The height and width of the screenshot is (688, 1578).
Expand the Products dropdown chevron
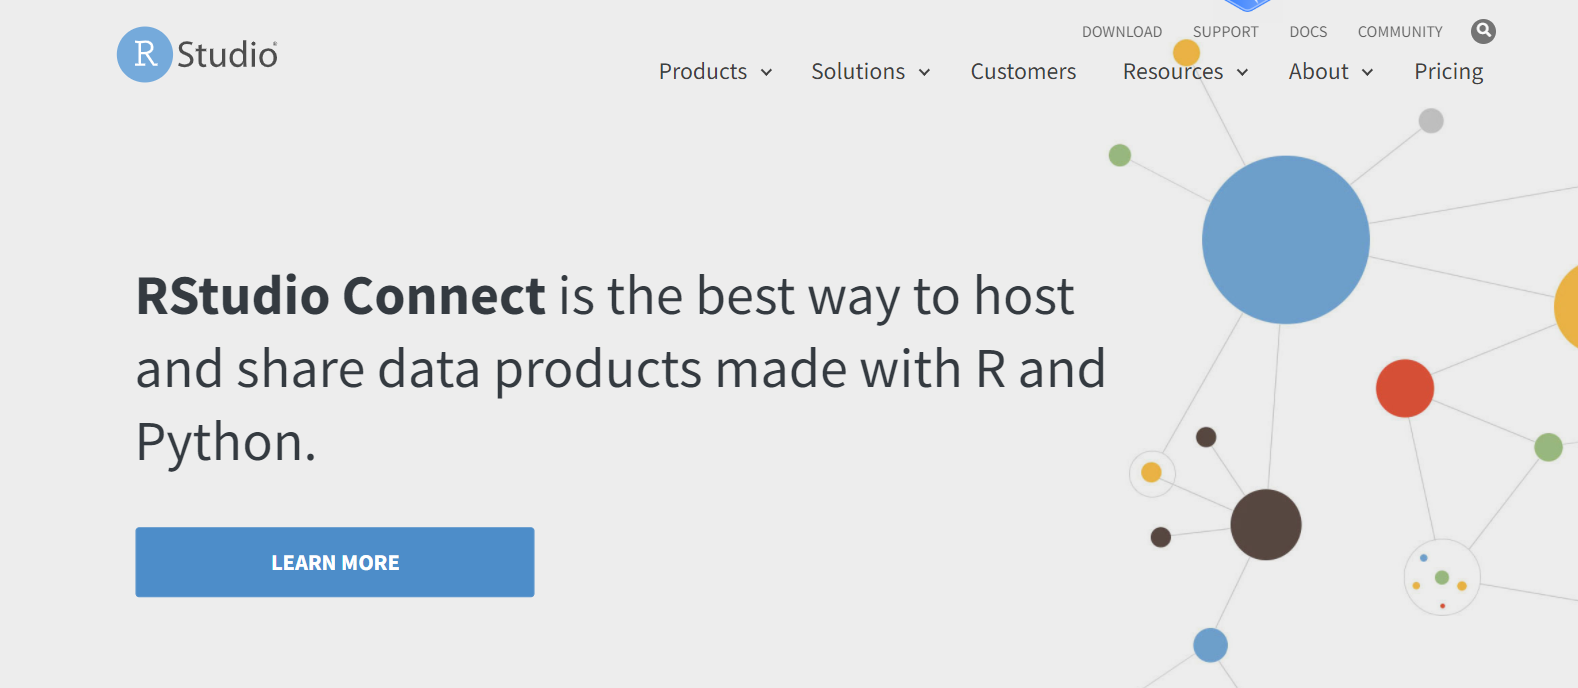766,72
